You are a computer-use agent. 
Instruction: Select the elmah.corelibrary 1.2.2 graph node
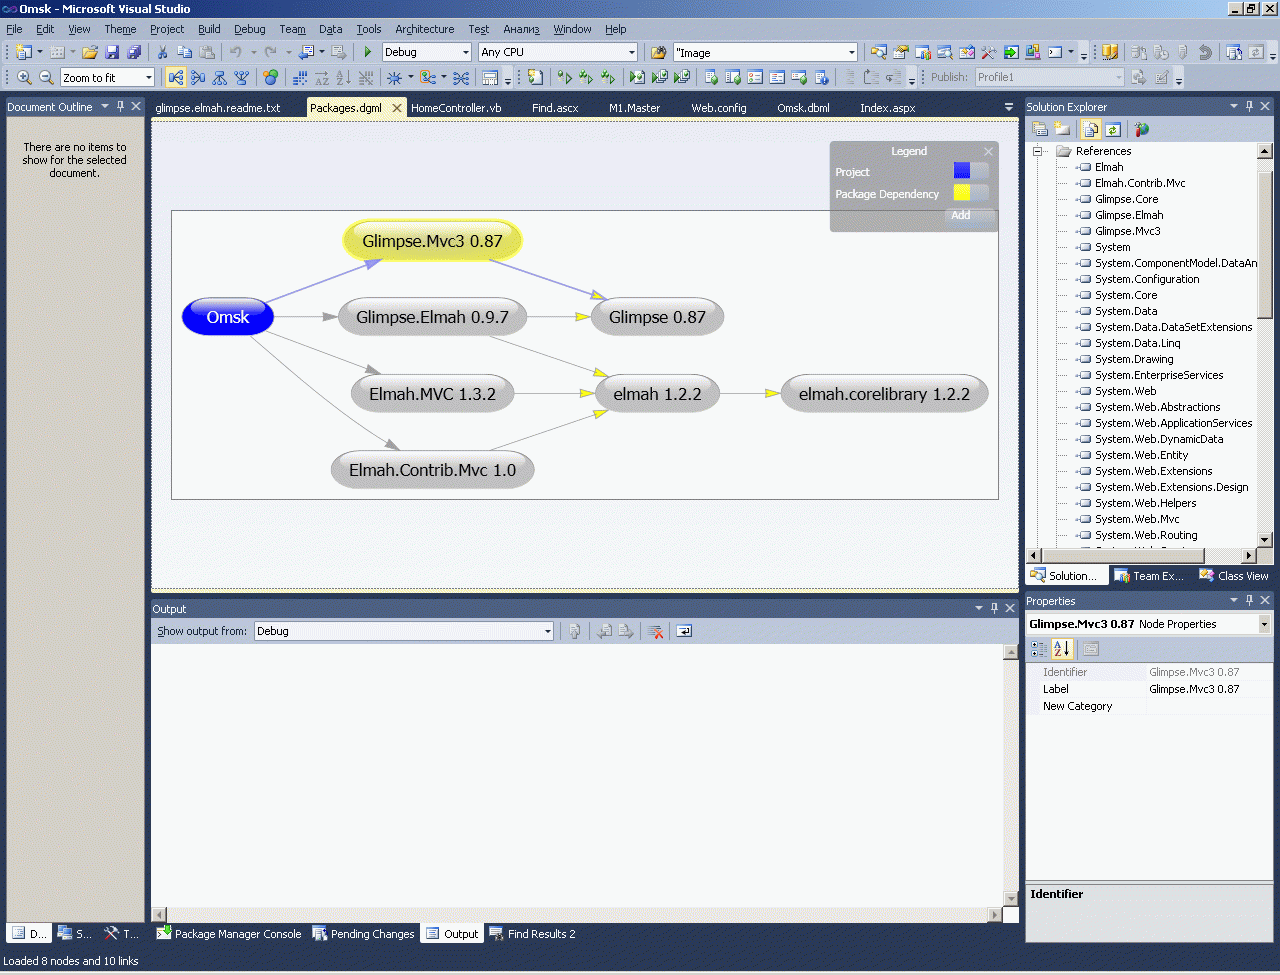884,394
